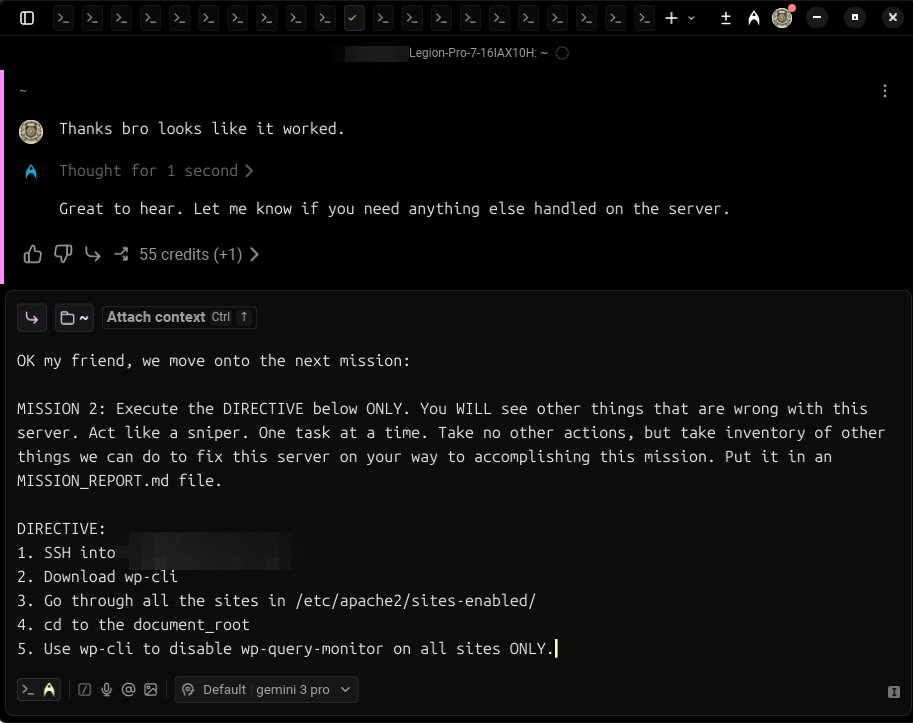Image resolution: width=913 pixels, height=723 pixels.
Task: Click the Attach context button
Action: click(x=178, y=317)
